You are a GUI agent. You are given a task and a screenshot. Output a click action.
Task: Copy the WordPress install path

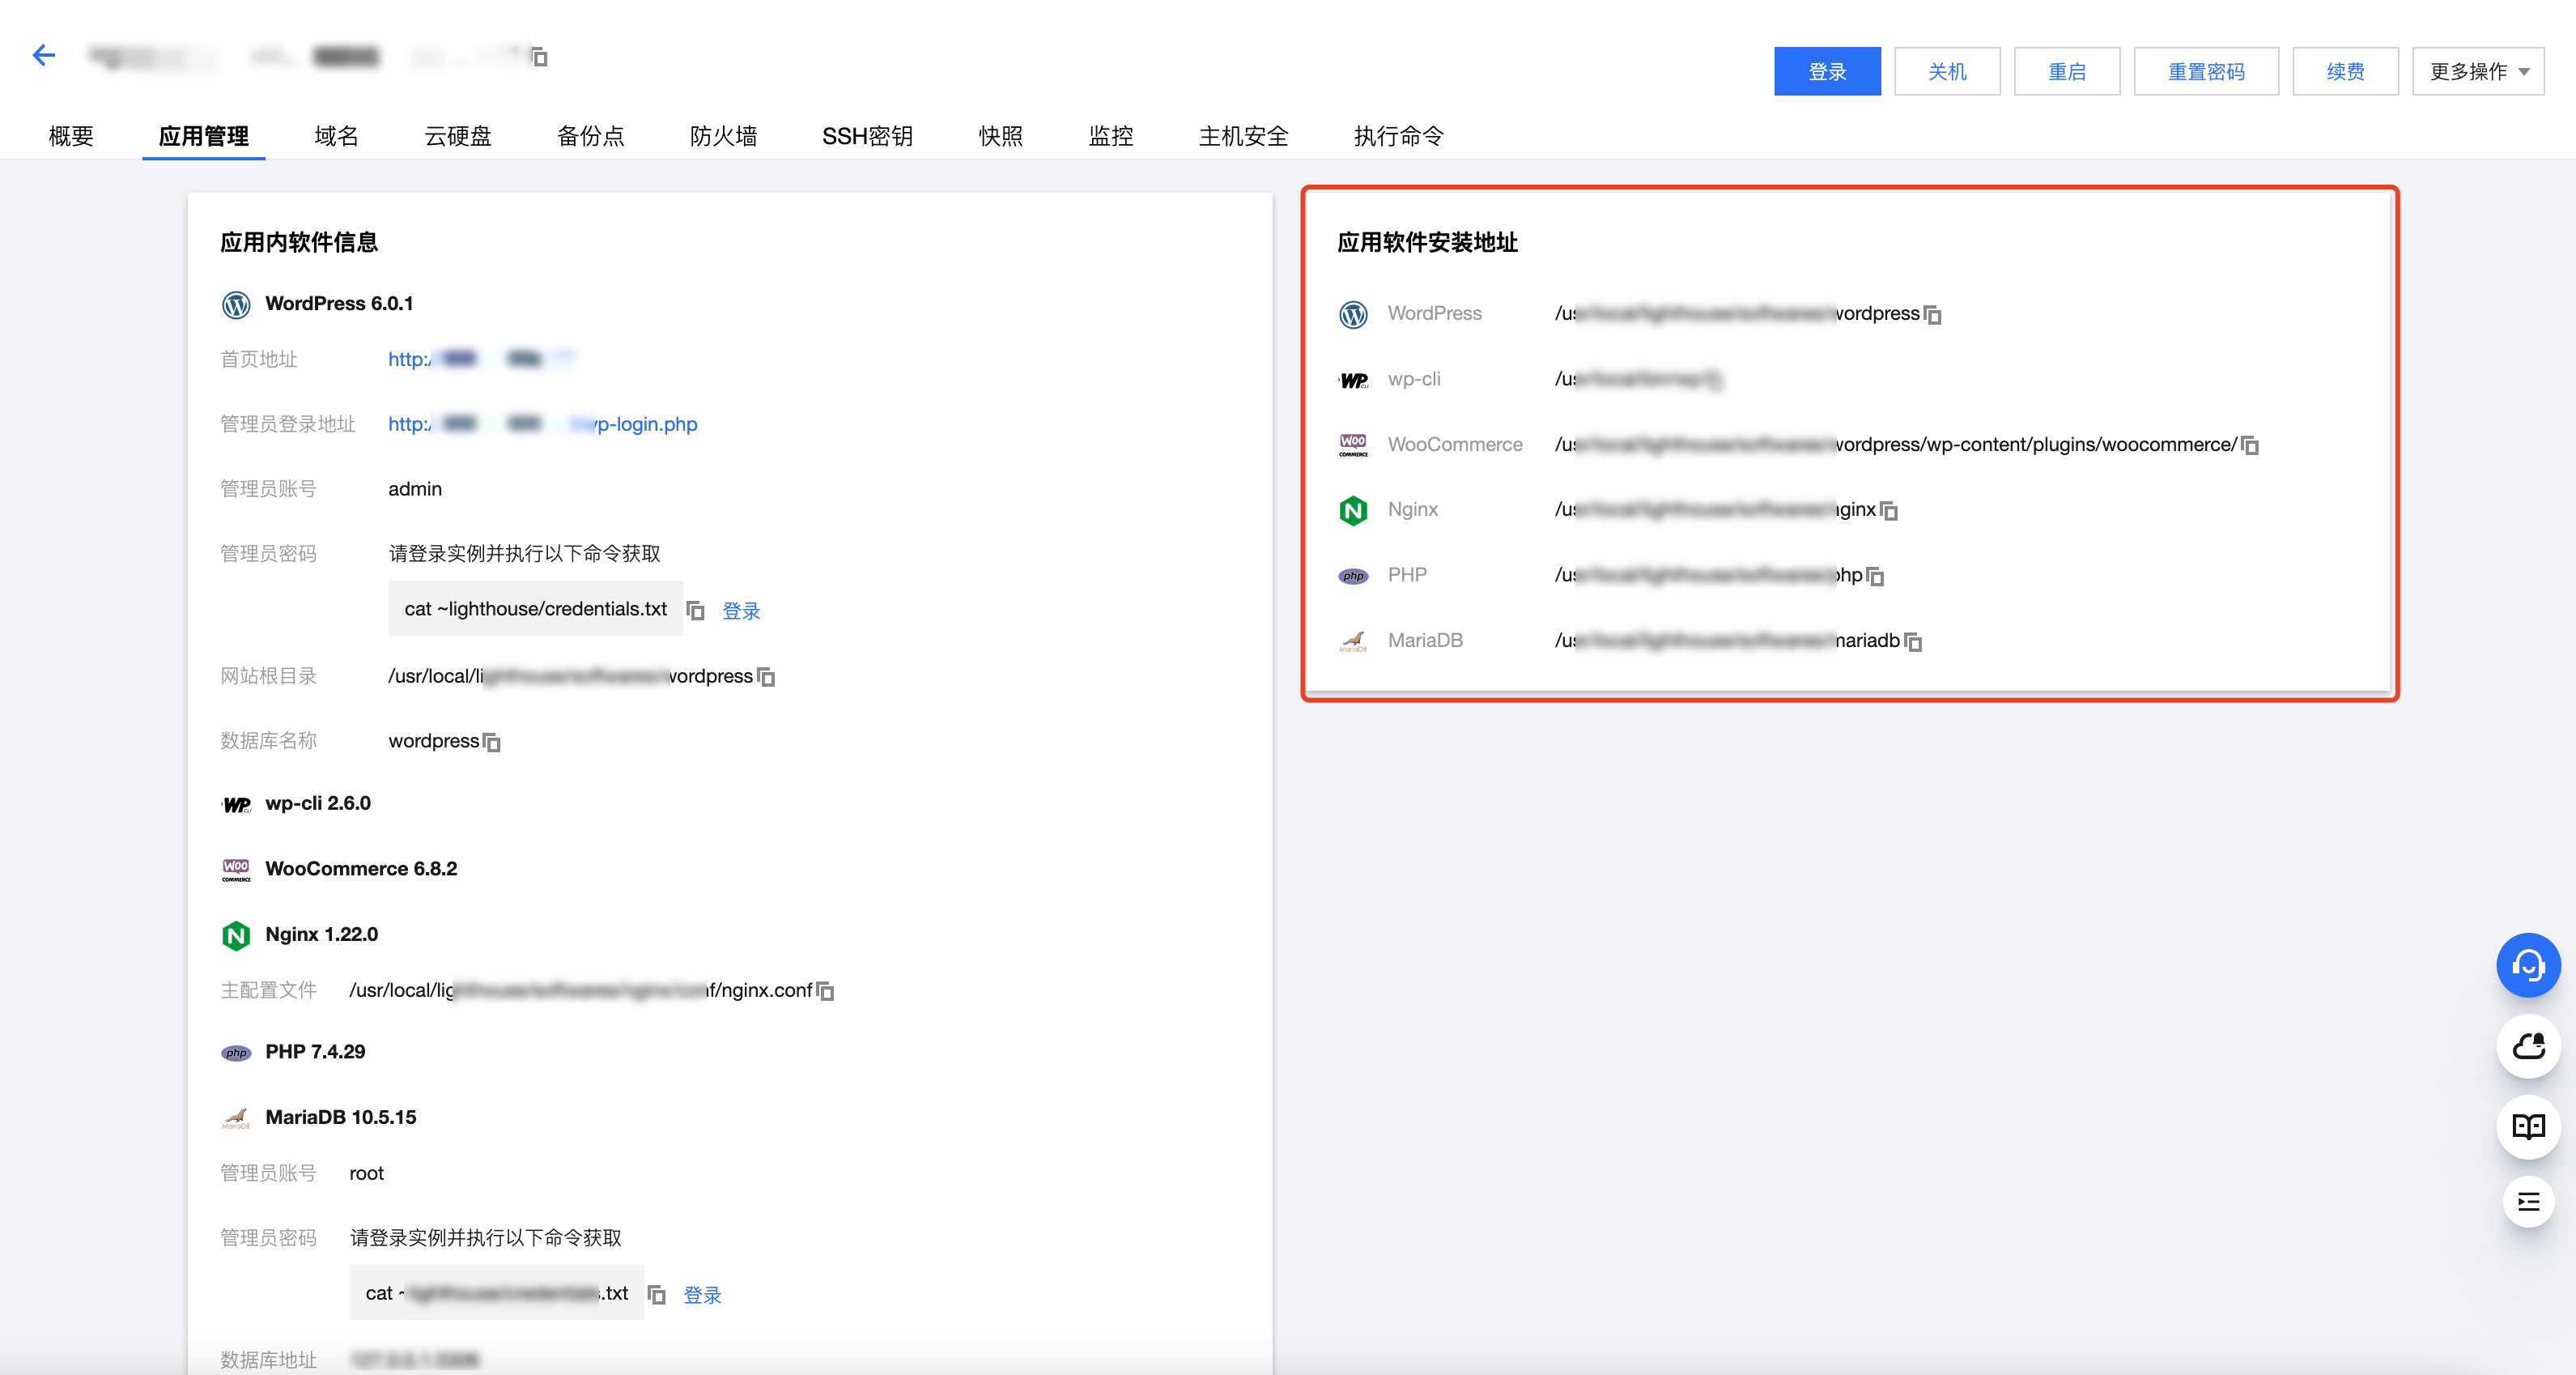(1932, 315)
